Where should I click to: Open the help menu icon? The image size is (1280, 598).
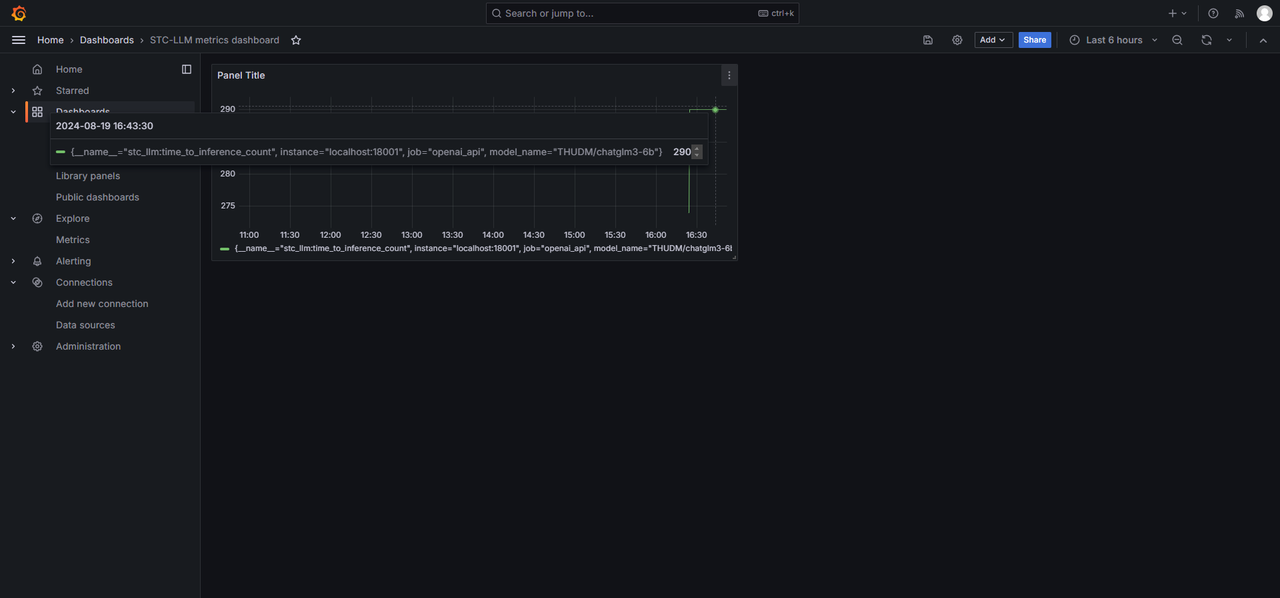coord(1213,13)
